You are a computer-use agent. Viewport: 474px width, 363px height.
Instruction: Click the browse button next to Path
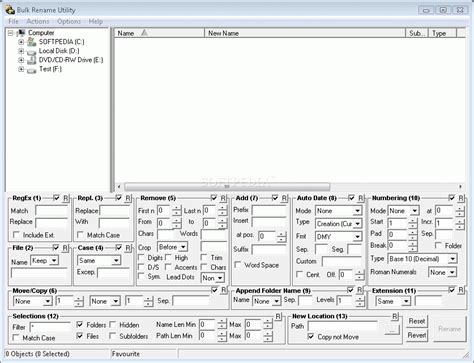392,330
